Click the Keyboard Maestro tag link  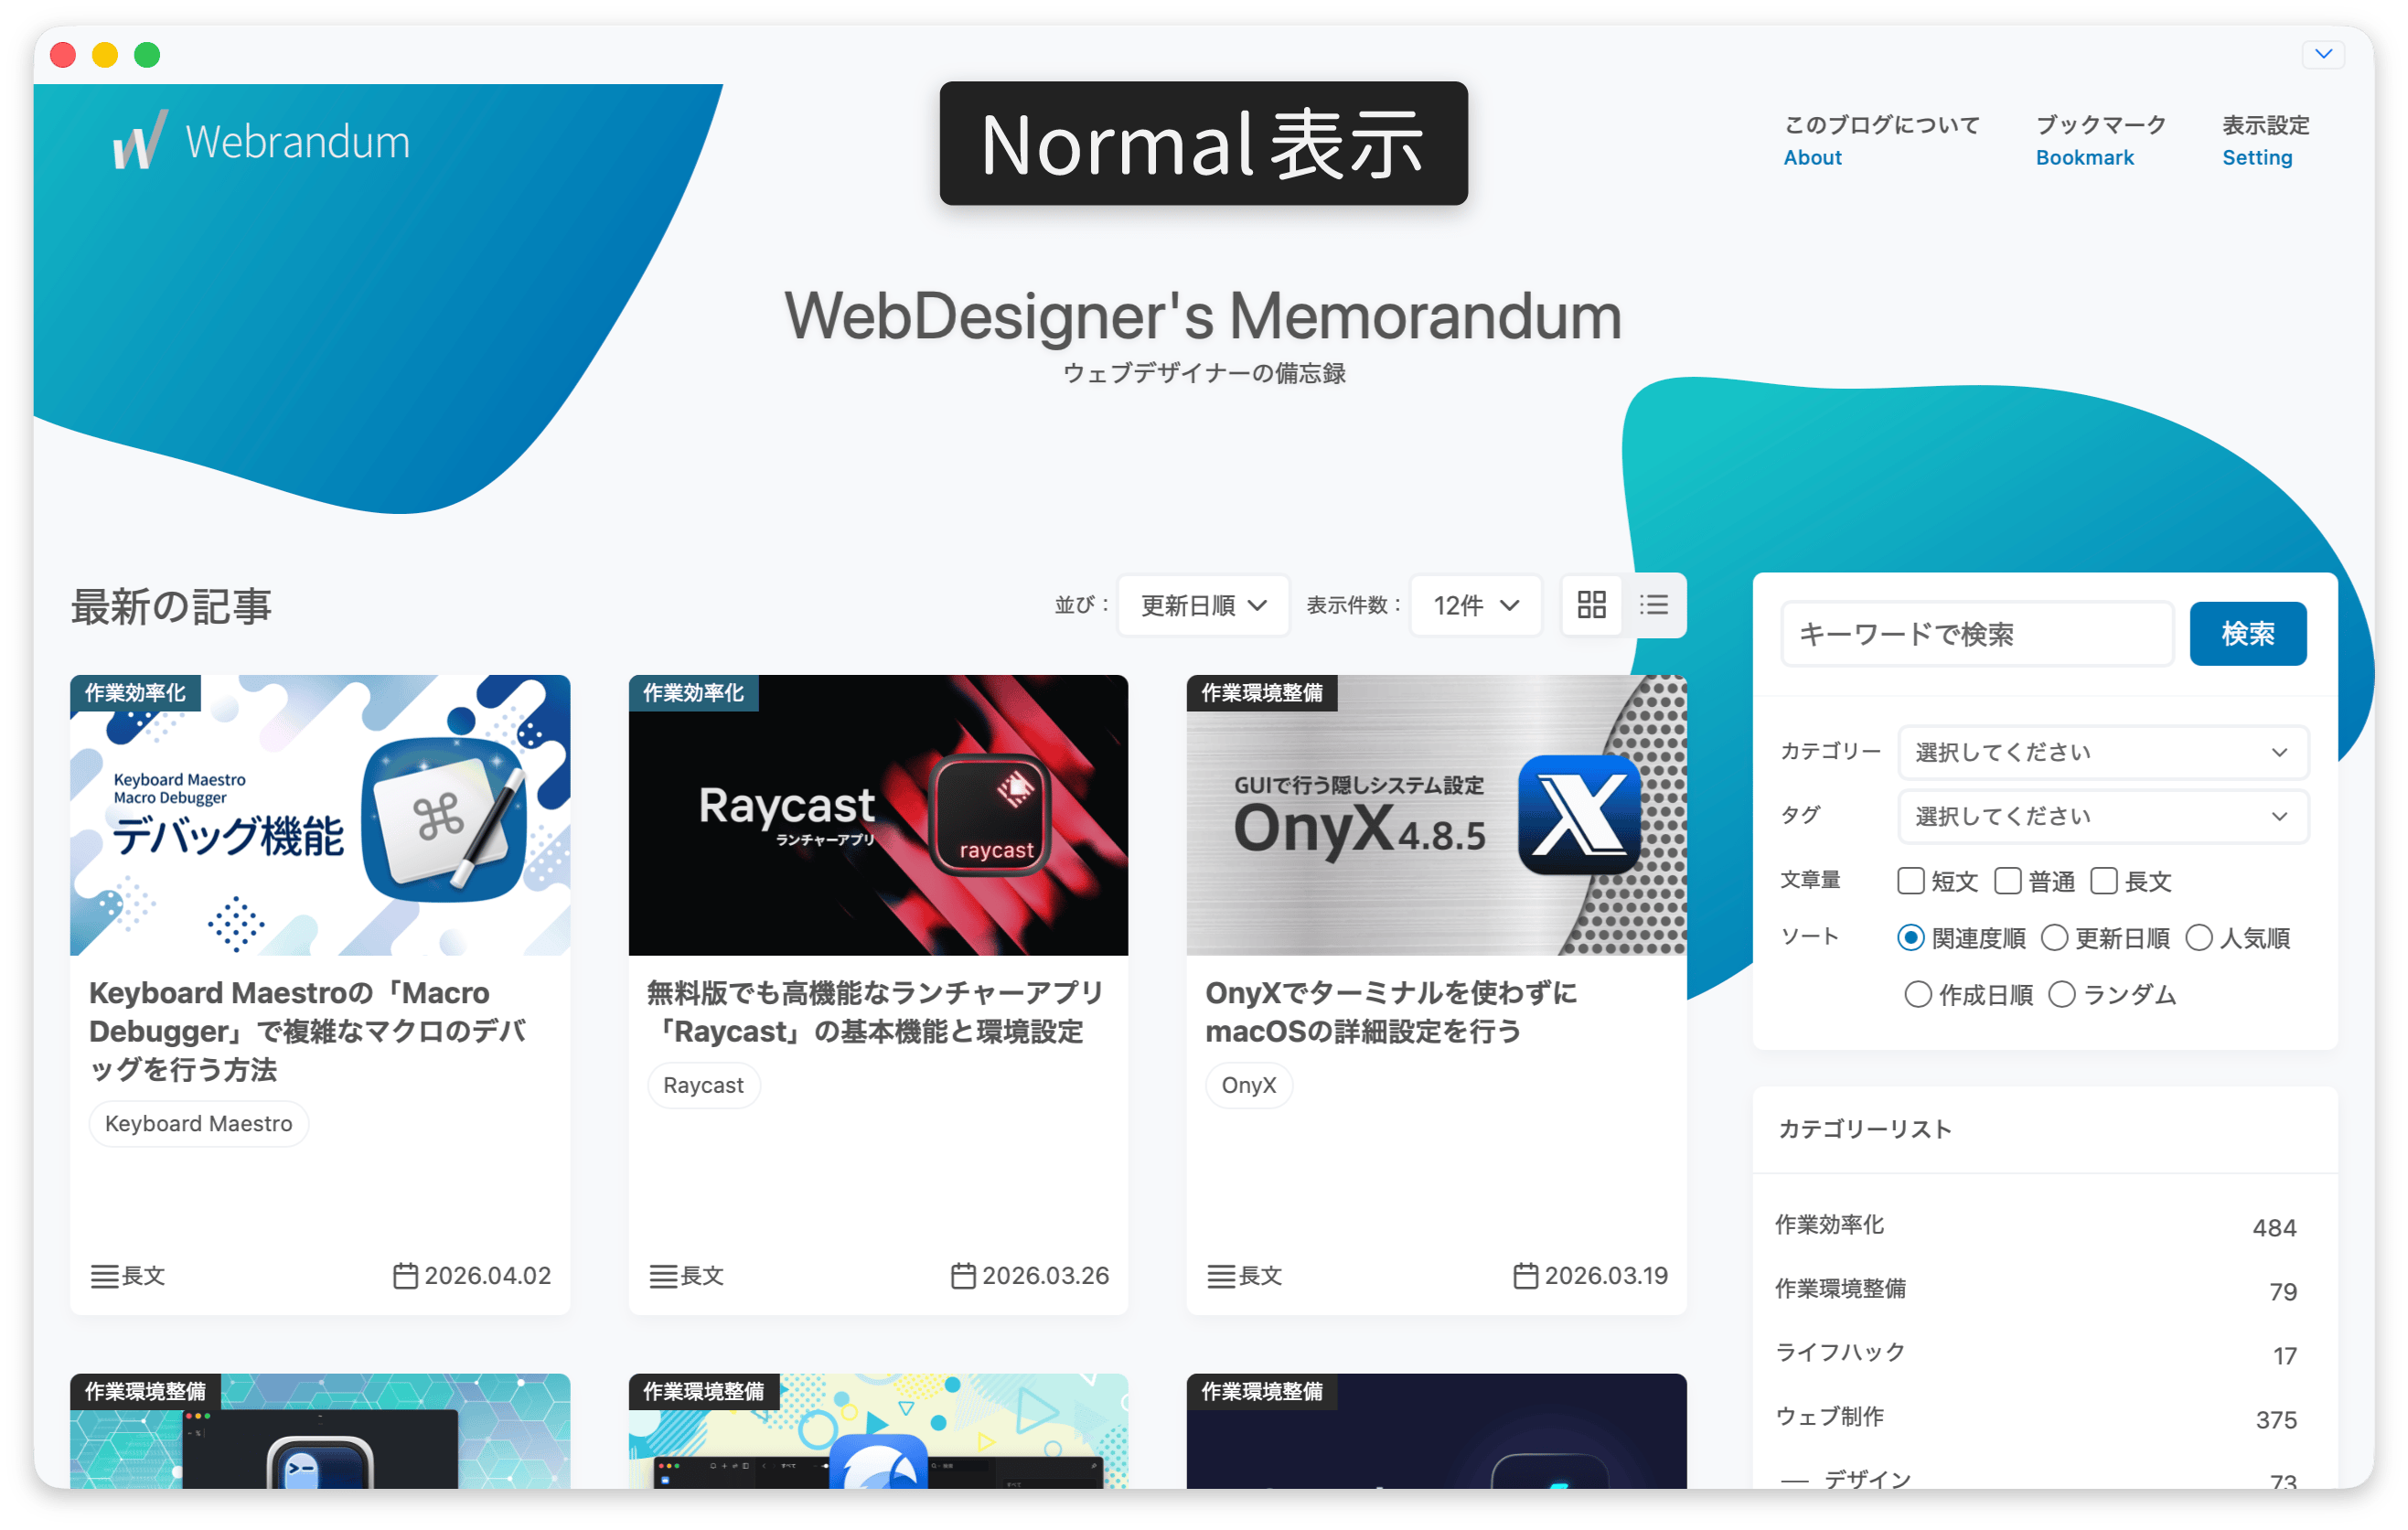pos(199,1124)
